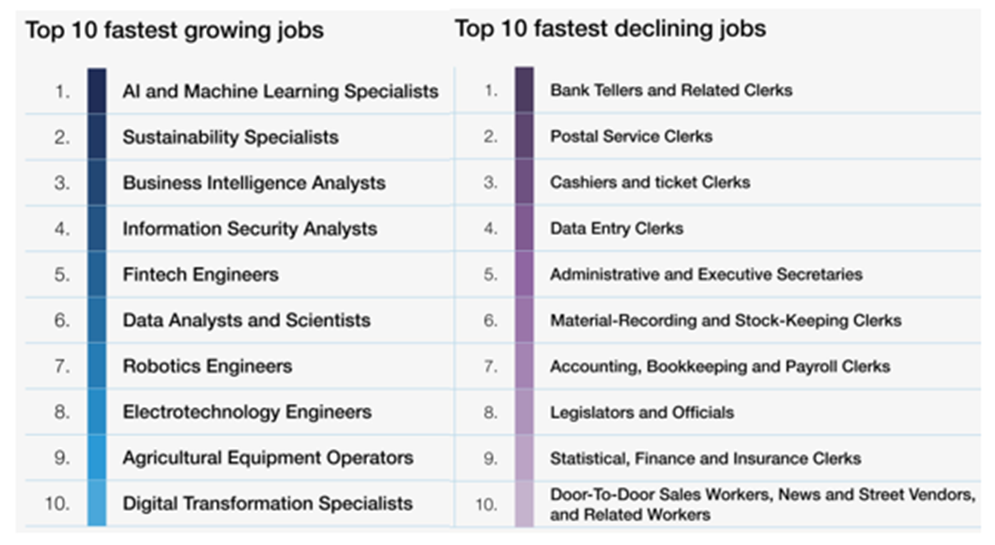This screenshot has height=545, width=995.
Task: Select the Data Entry Clerks entry
Action: pos(617,228)
